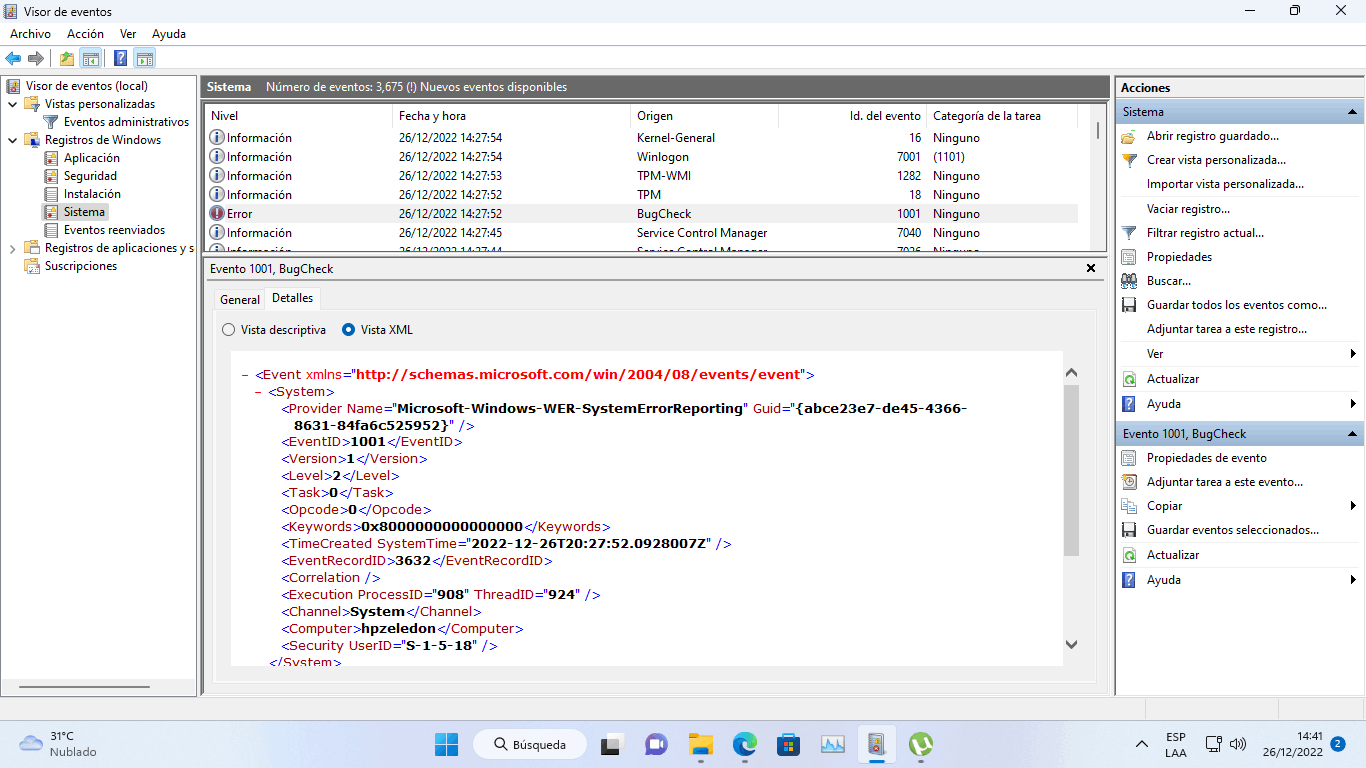
Task: Expand the Copiar submenu arrow
Action: pos(1353,506)
